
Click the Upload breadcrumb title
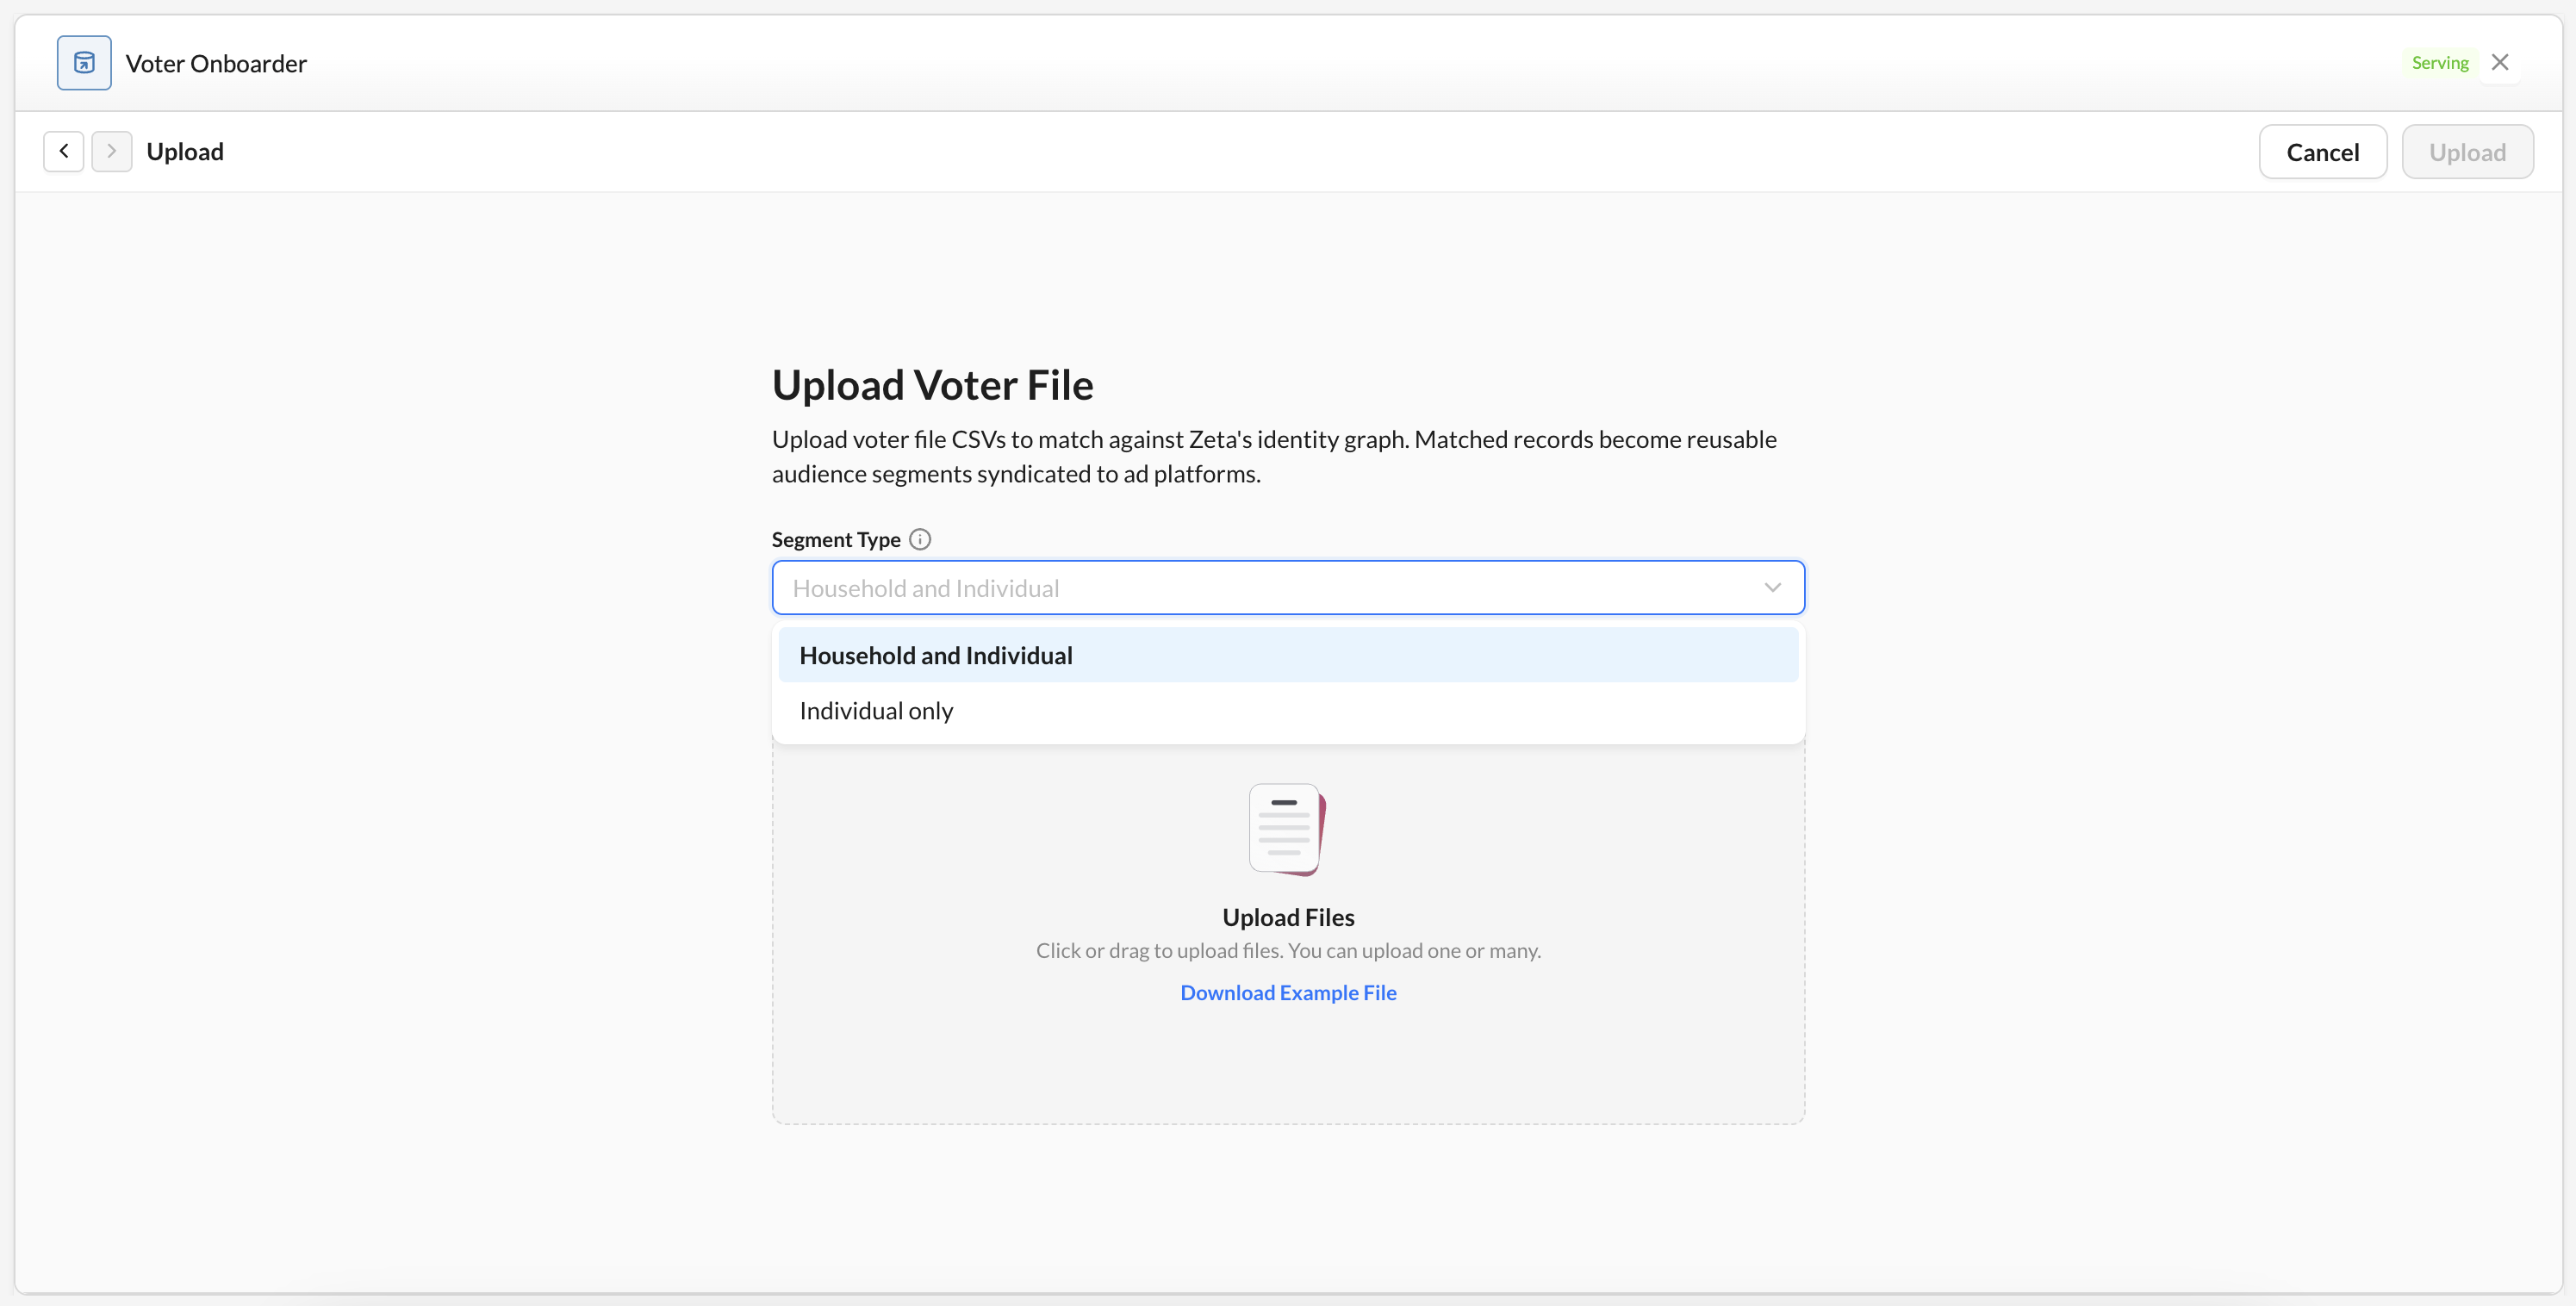point(185,151)
